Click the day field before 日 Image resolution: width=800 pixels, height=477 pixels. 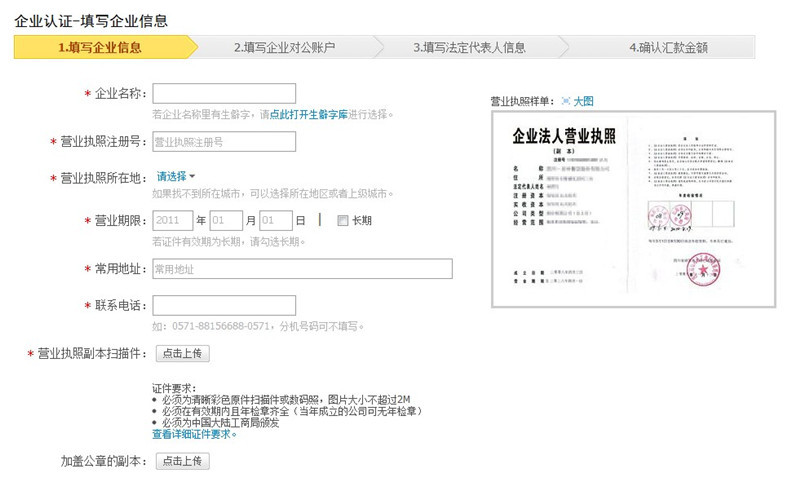click(276, 220)
